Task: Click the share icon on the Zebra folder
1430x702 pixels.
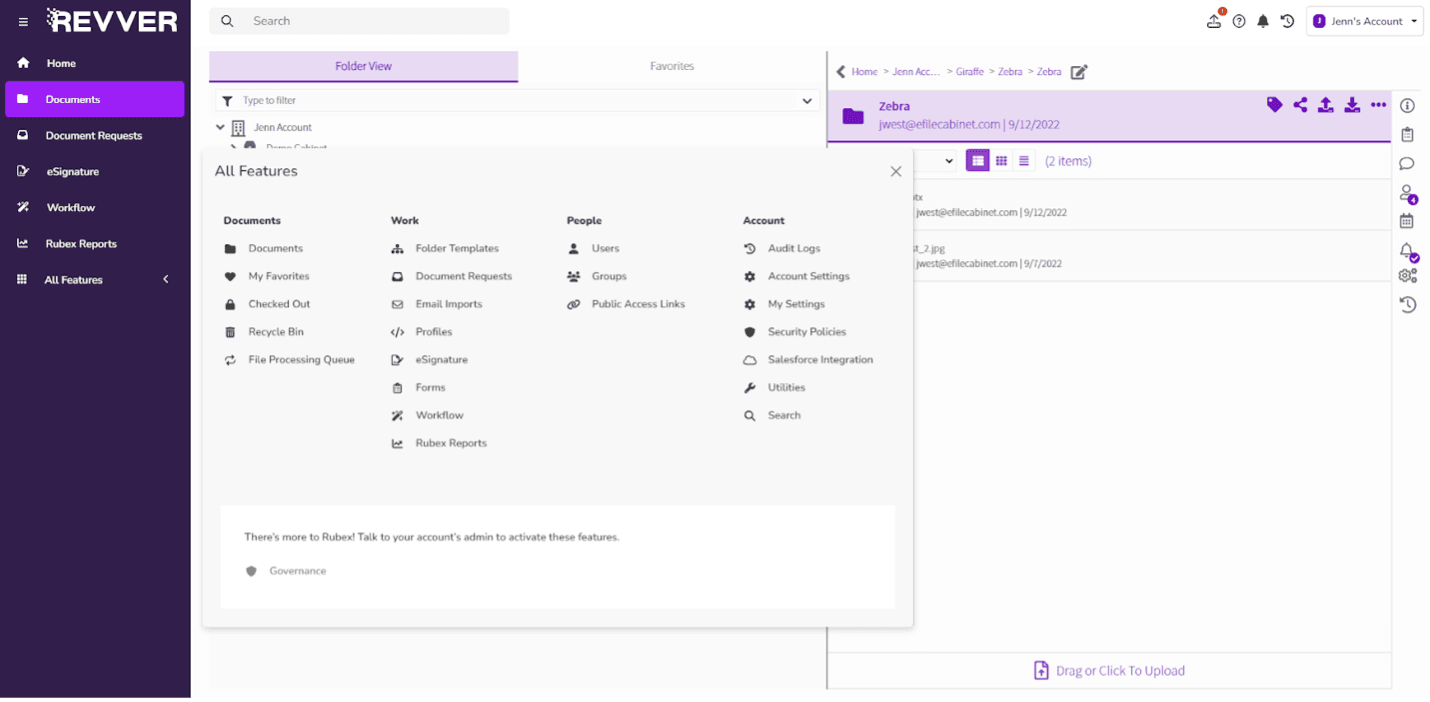Action: (1300, 104)
